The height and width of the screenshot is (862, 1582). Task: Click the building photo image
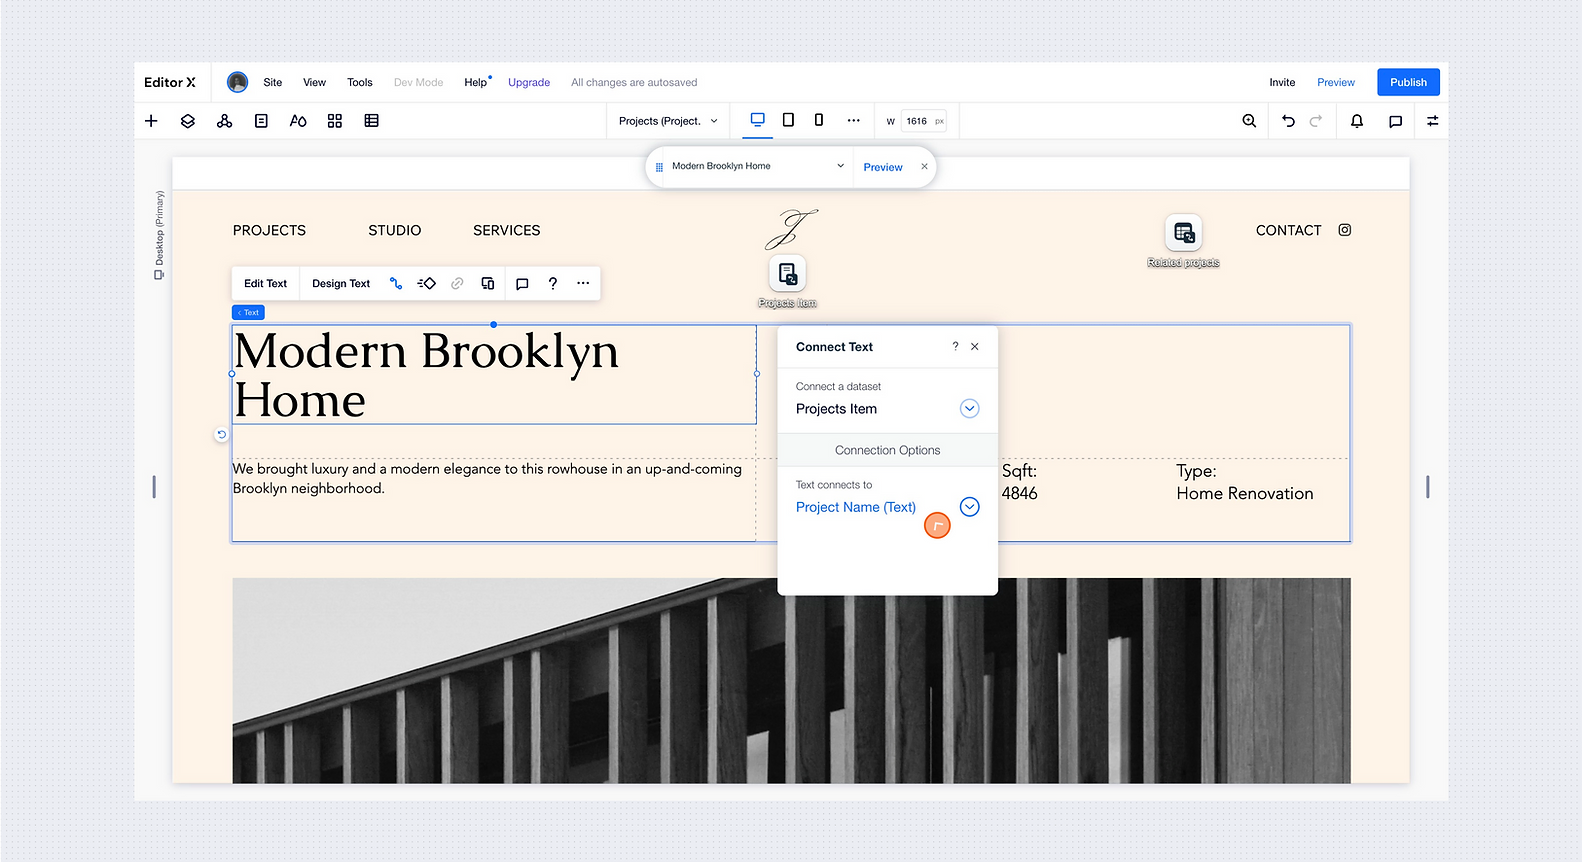click(x=791, y=680)
